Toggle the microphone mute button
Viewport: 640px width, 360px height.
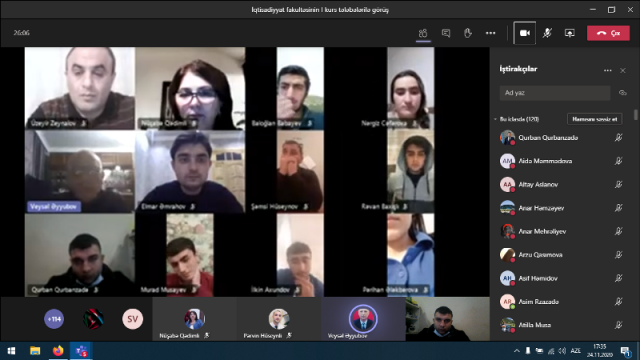[547, 33]
